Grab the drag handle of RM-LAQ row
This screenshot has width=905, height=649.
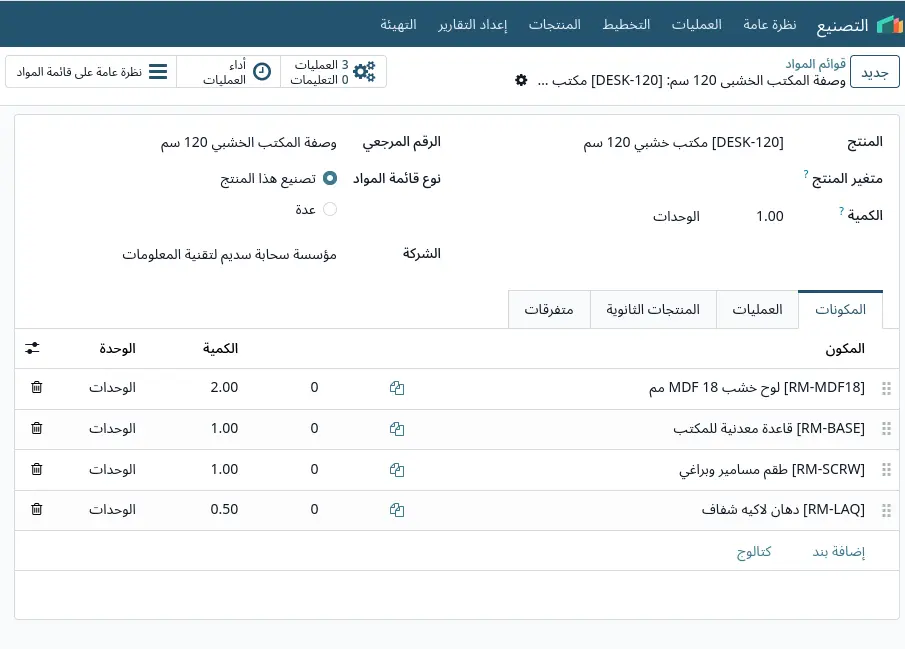point(887,510)
